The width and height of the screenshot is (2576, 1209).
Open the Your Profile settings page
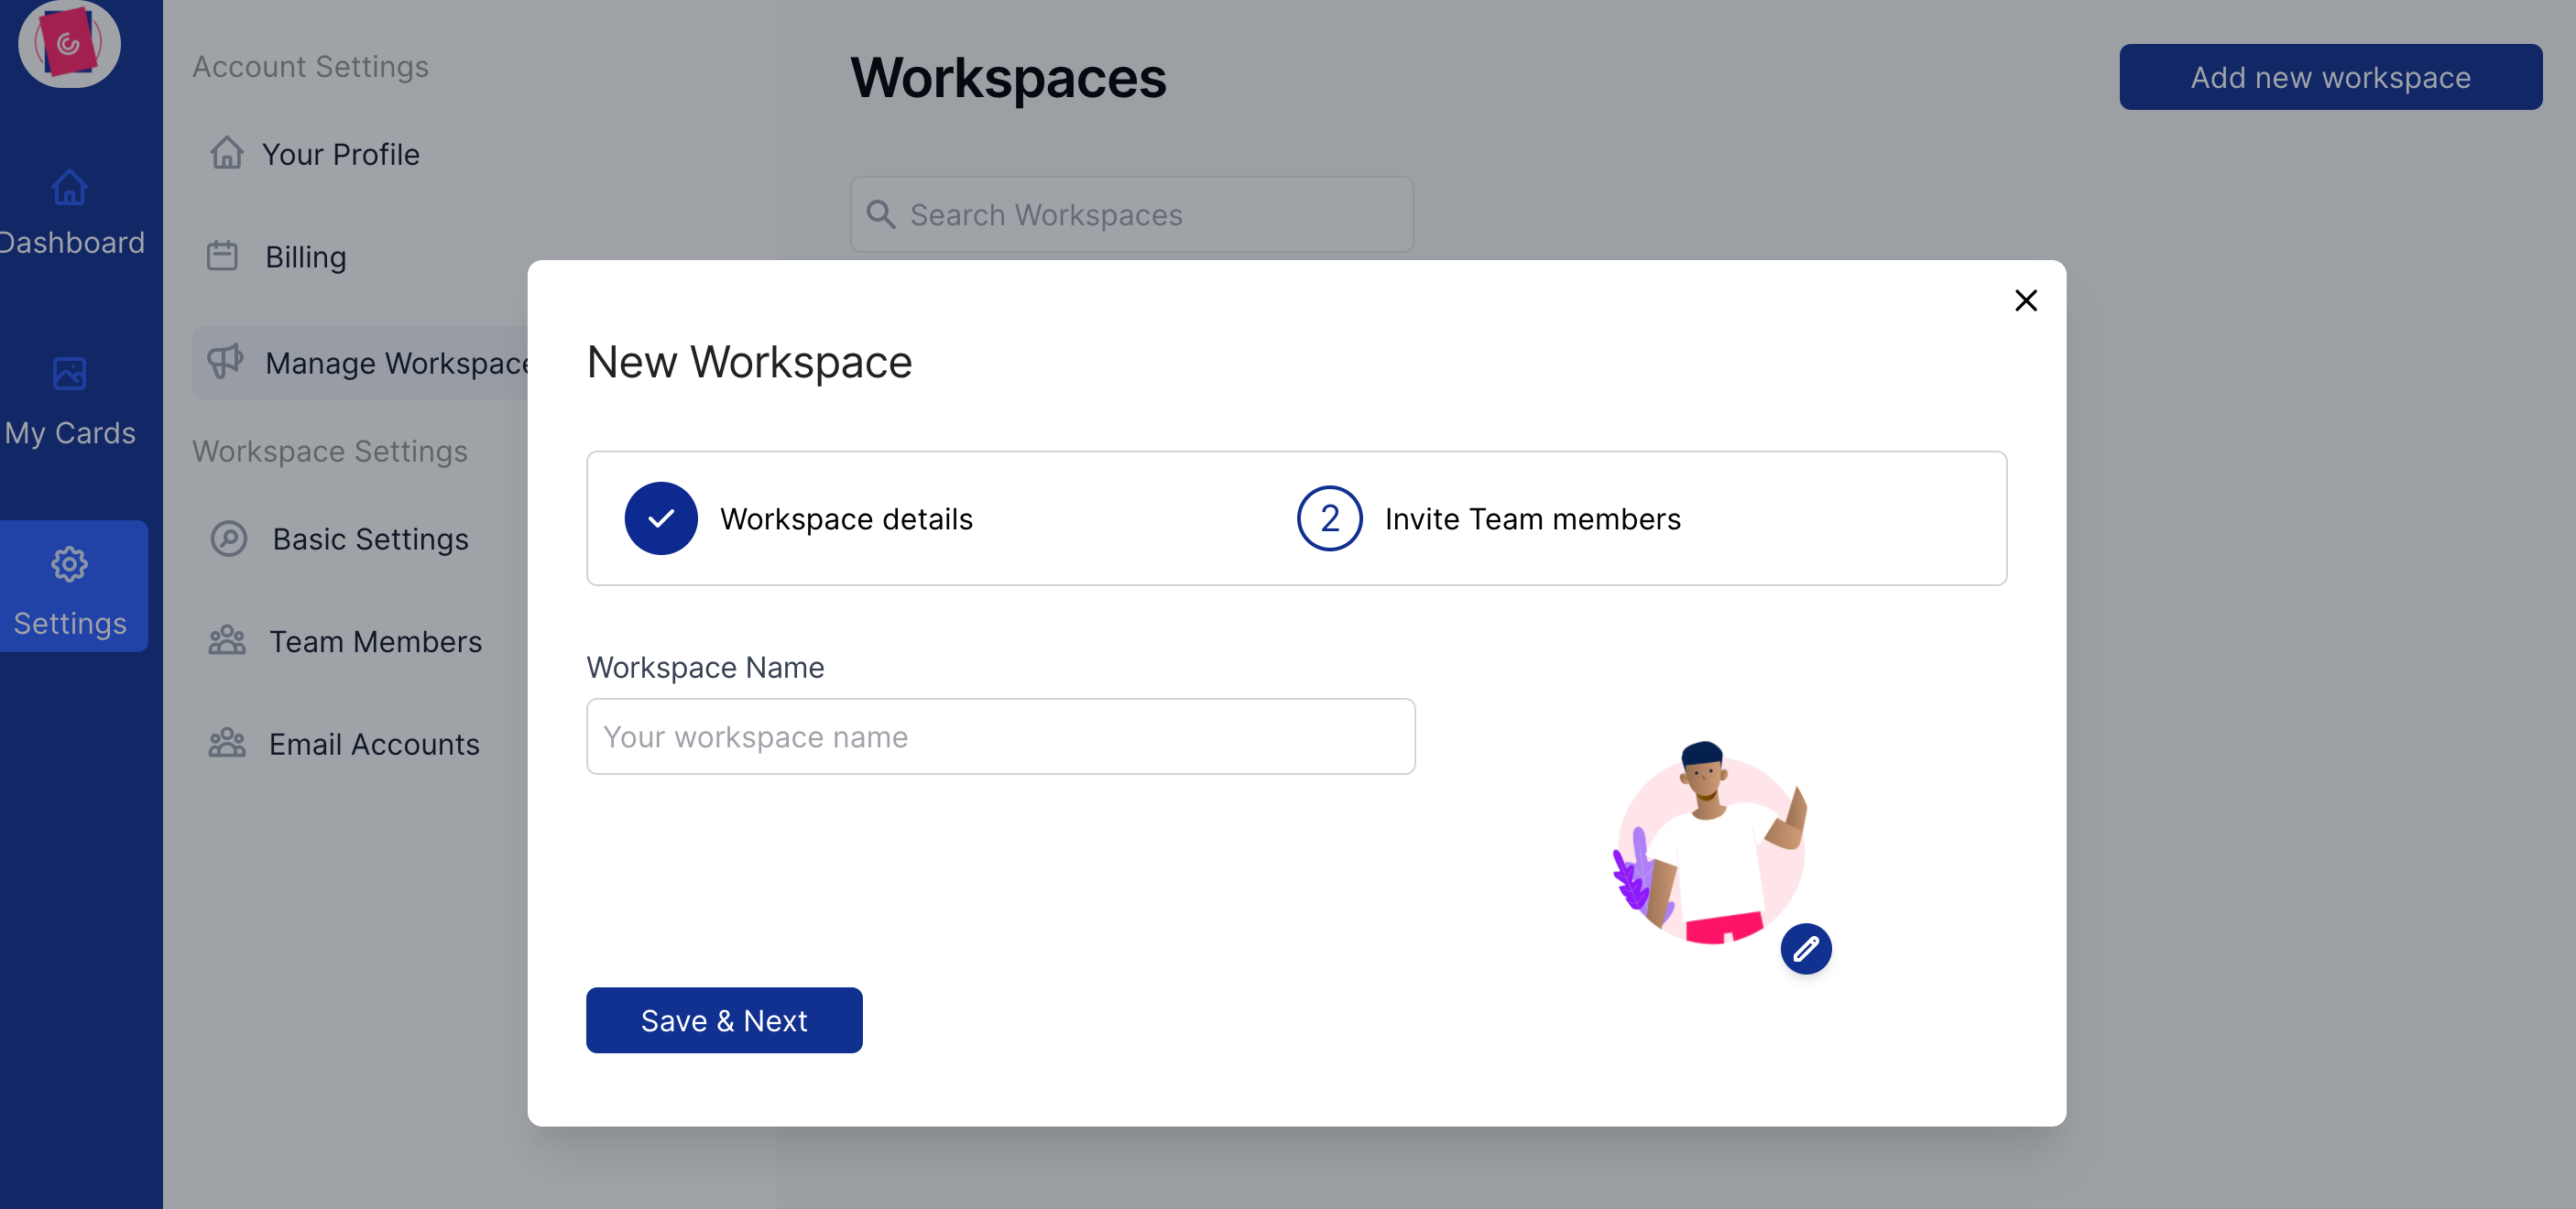[x=340, y=154]
